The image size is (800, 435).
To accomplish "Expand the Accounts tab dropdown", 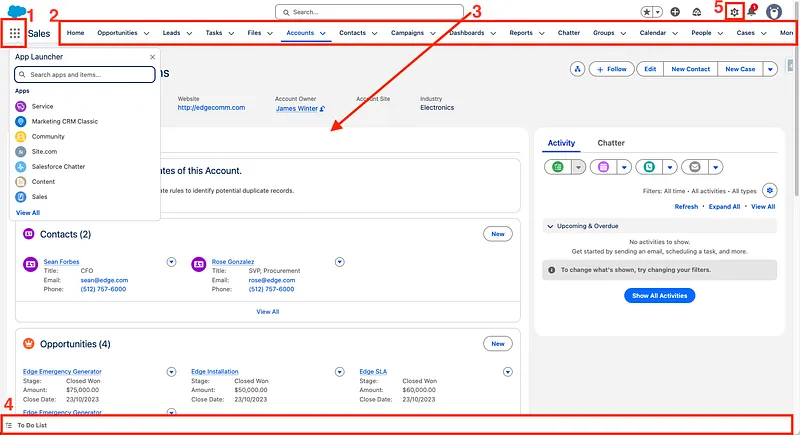I will coord(322,33).
